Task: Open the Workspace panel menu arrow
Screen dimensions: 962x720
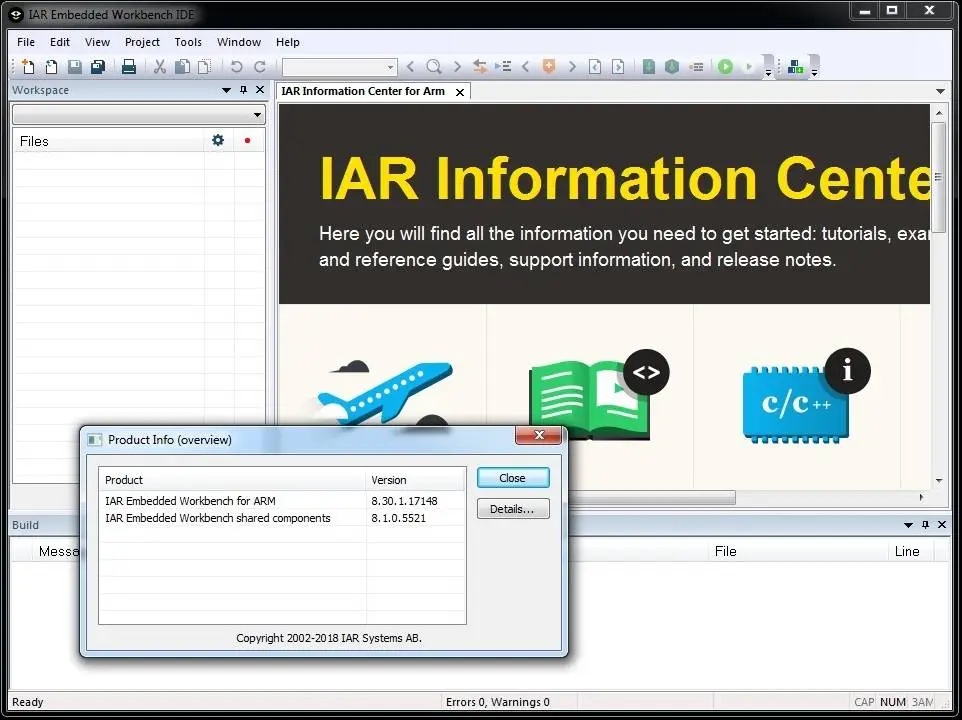Action: tap(226, 90)
